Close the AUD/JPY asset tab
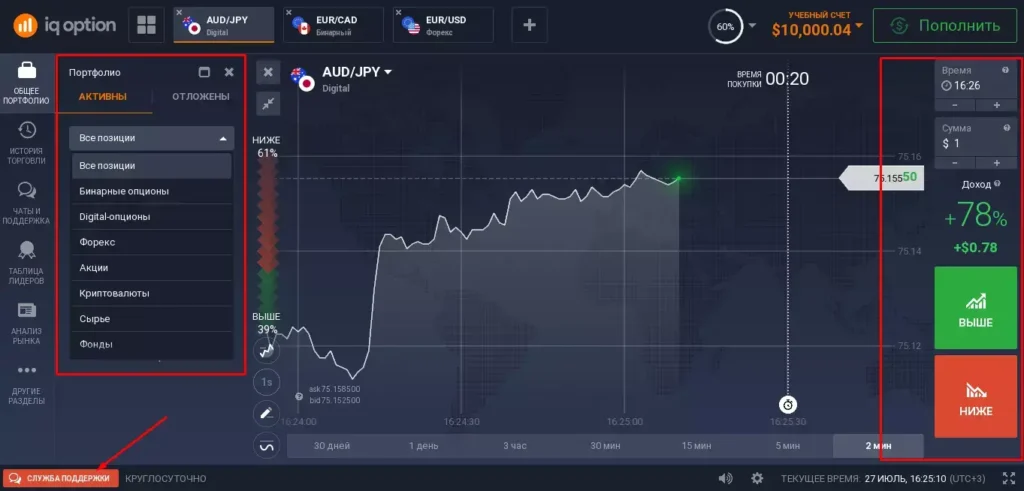The width and height of the screenshot is (1024, 491). click(179, 13)
